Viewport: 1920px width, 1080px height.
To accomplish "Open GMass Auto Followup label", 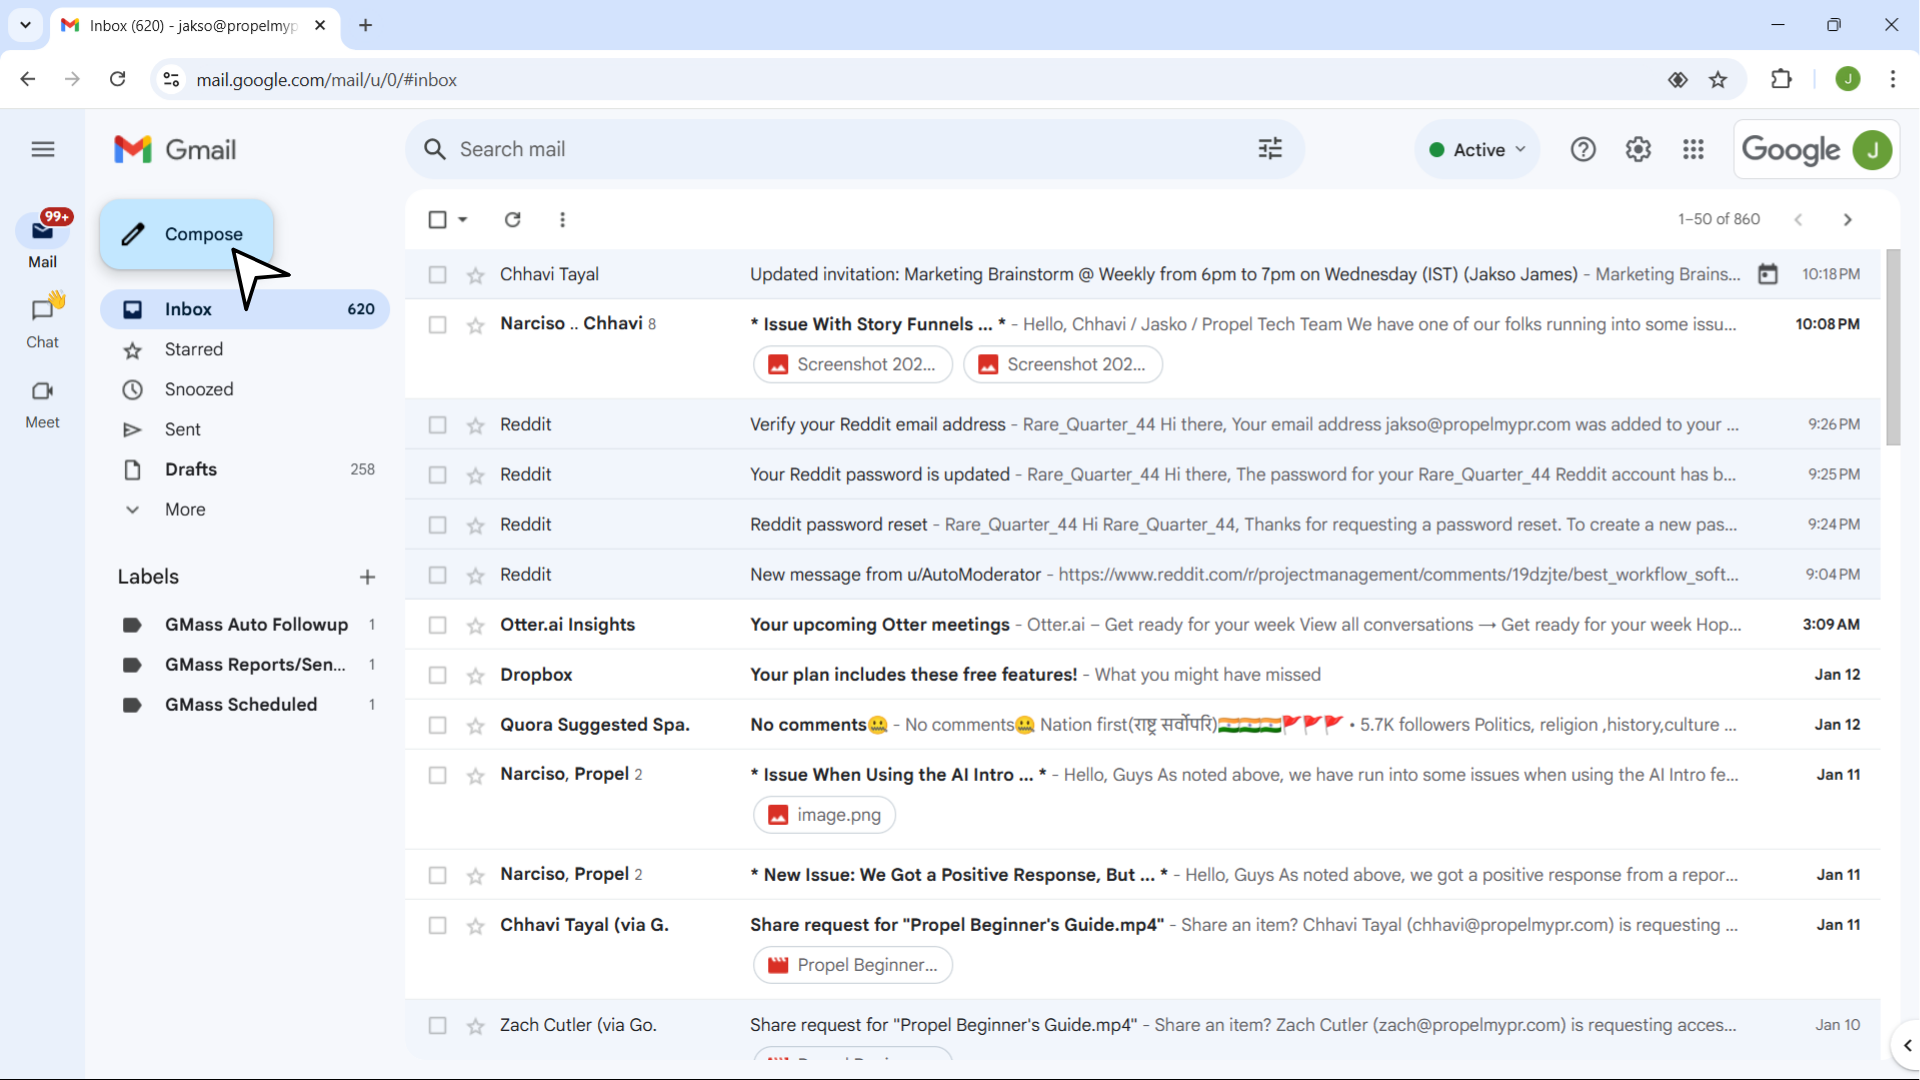I will click(245, 624).
